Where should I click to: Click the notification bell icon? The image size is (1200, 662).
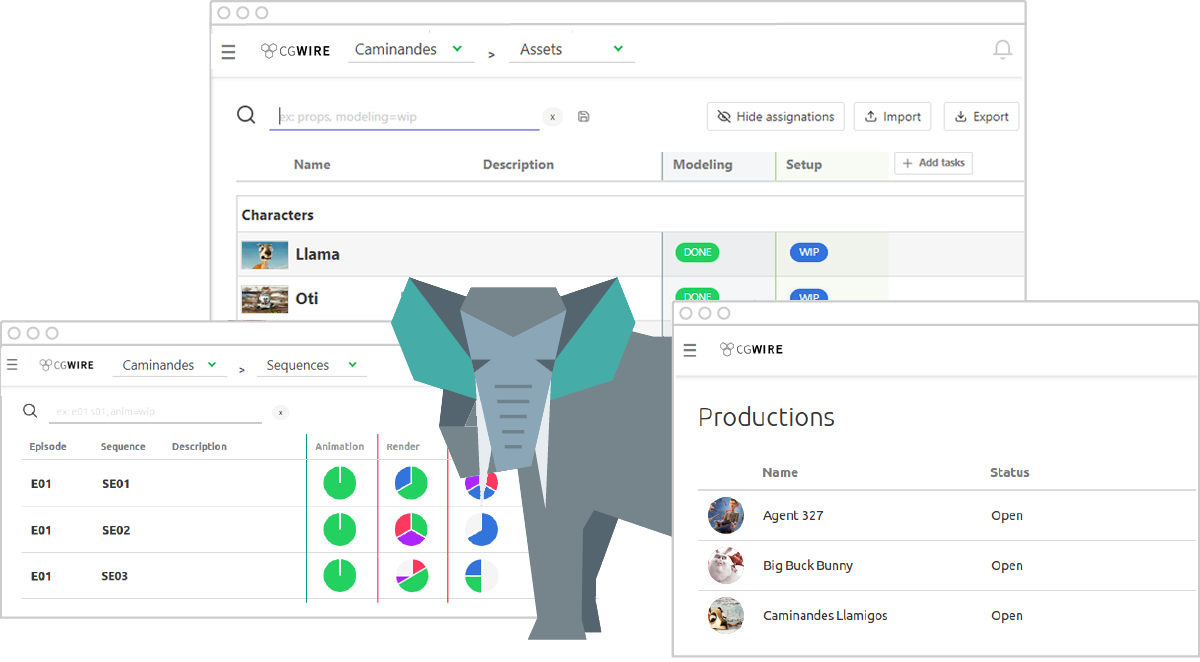coord(1002,50)
